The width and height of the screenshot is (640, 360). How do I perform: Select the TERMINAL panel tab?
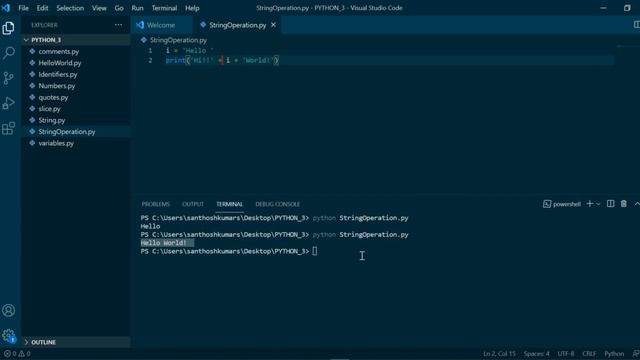point(229,204)
